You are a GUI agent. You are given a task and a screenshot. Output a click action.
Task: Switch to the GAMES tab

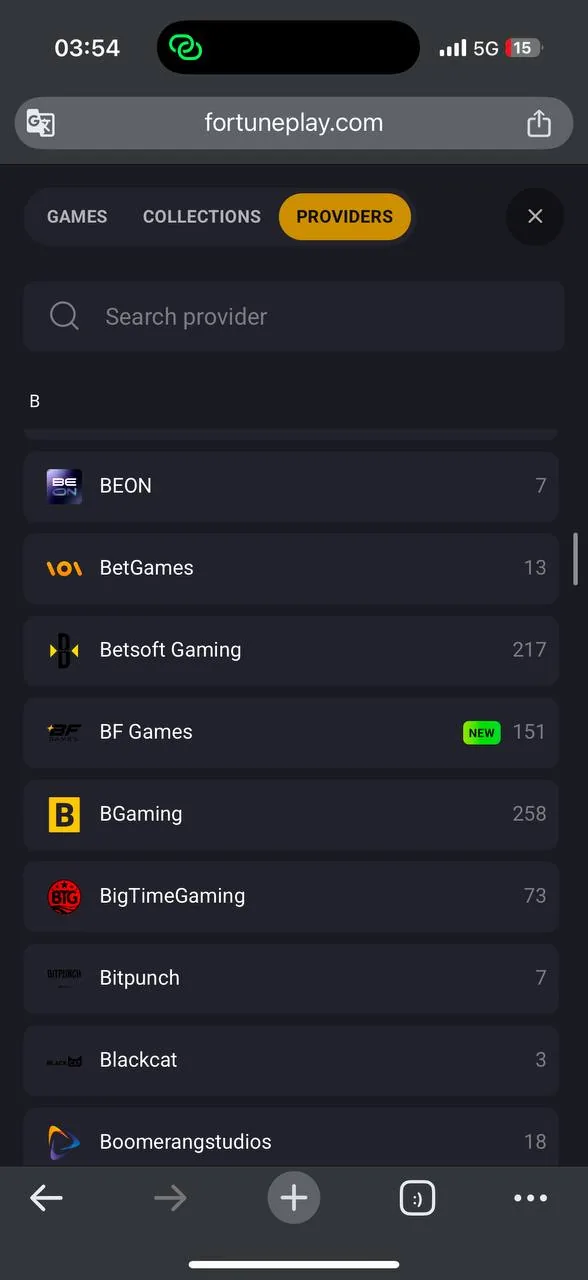pos(77,217)
